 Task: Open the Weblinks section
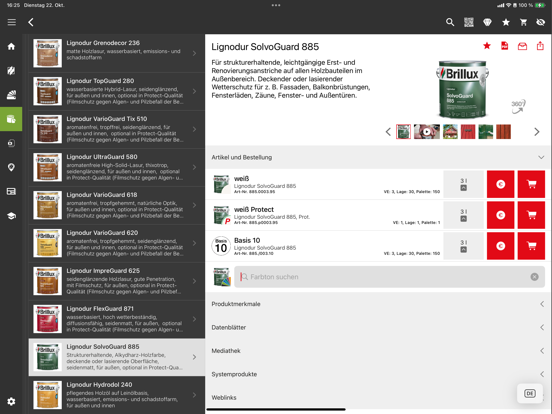coord(378,398)
